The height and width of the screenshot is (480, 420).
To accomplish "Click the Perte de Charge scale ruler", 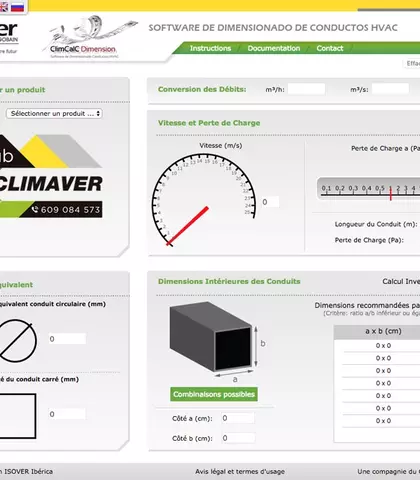I will (x=368, y=189).
